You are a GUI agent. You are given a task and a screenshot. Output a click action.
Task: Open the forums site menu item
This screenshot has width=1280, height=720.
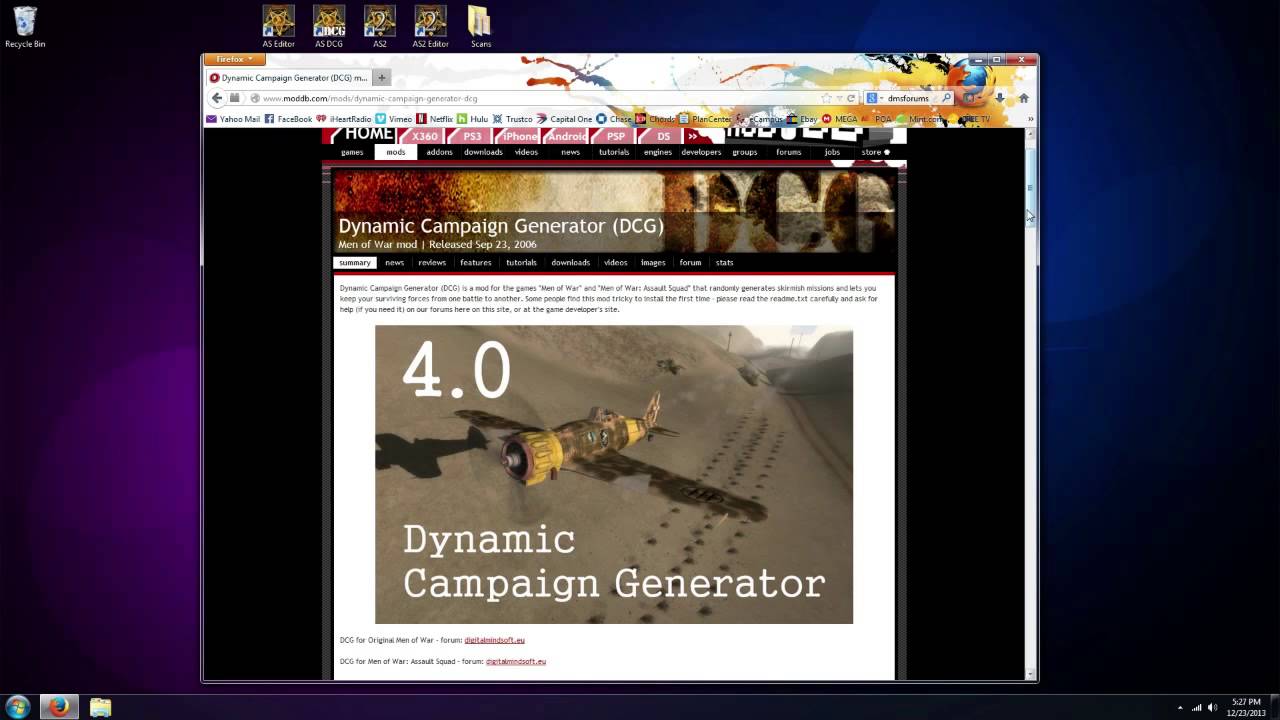coord(789,152)
